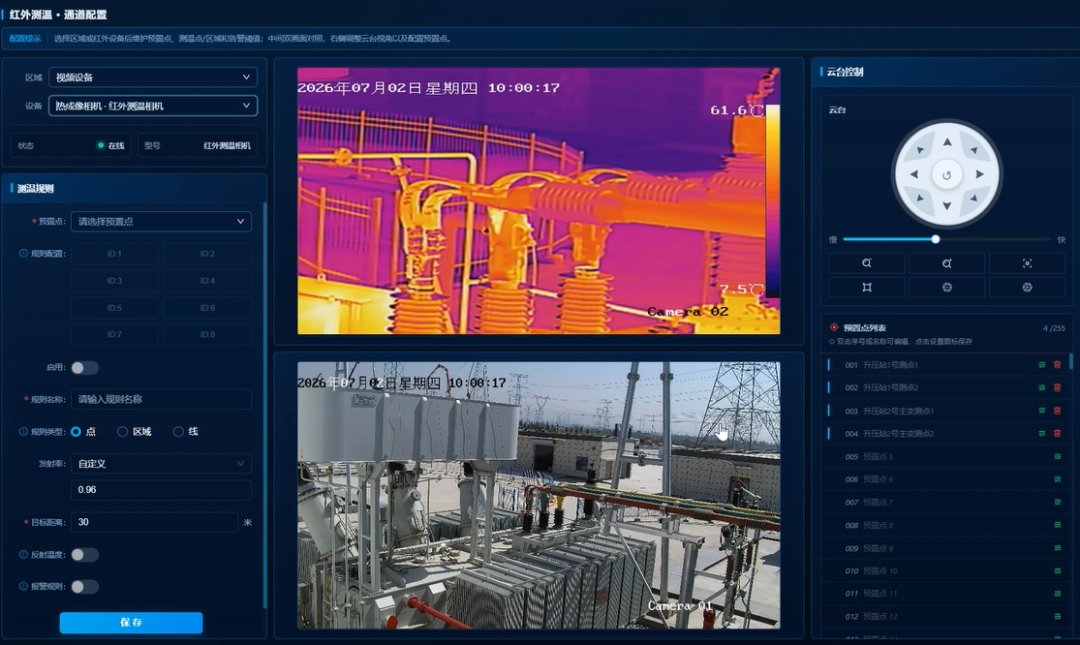Image resolution: width=1080 pixels, height=645 pixels.
Task: Toggle the 报警规则 switch
Action: pyautogui.click(x=84, y=586)
